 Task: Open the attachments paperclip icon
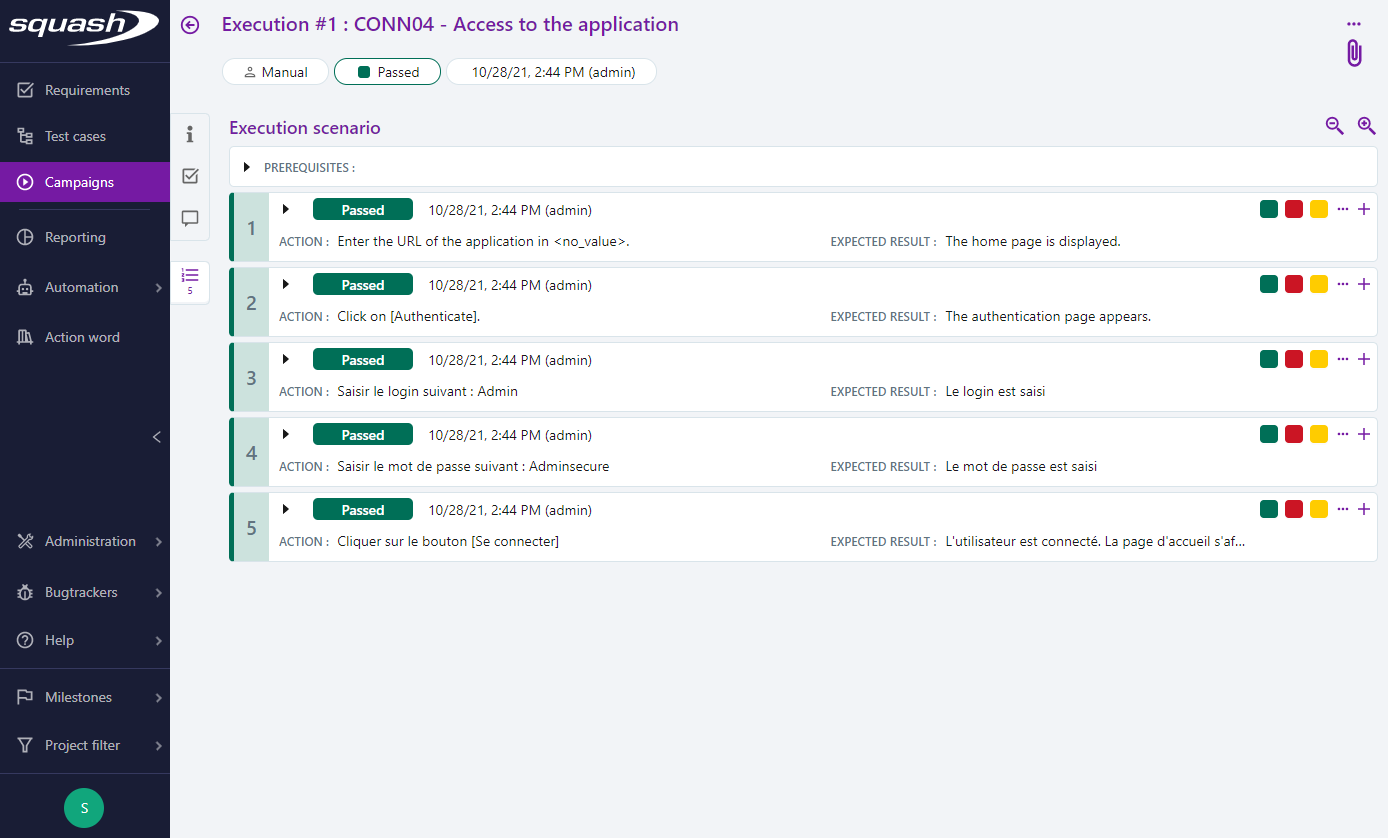click(1354, 53)
